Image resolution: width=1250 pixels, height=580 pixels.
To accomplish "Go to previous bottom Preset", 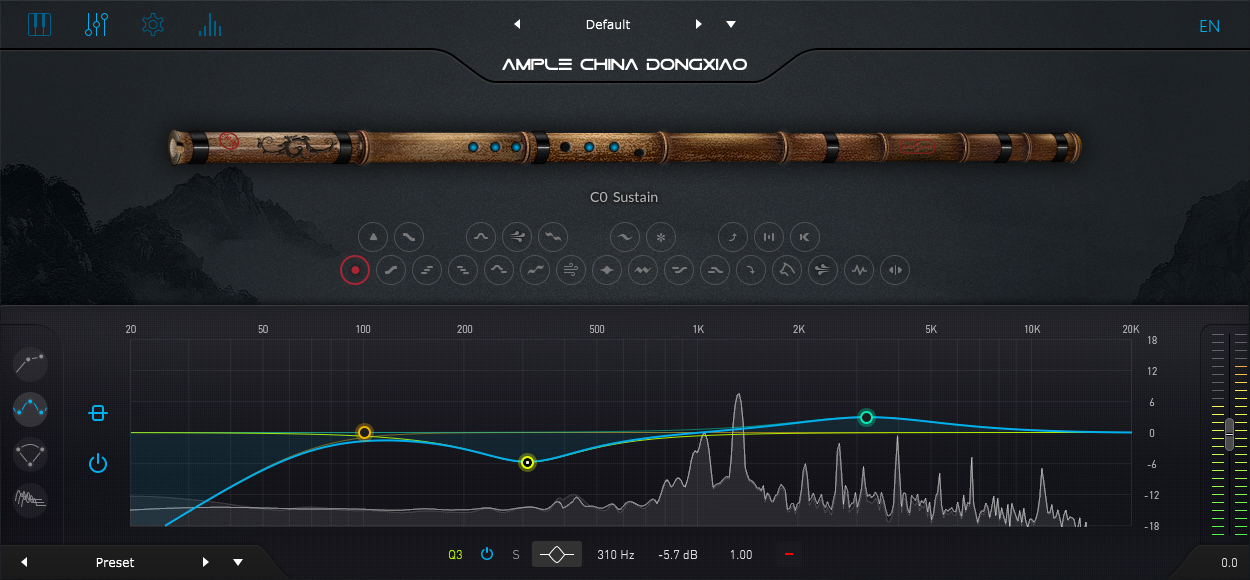I will tap(24, 562).
